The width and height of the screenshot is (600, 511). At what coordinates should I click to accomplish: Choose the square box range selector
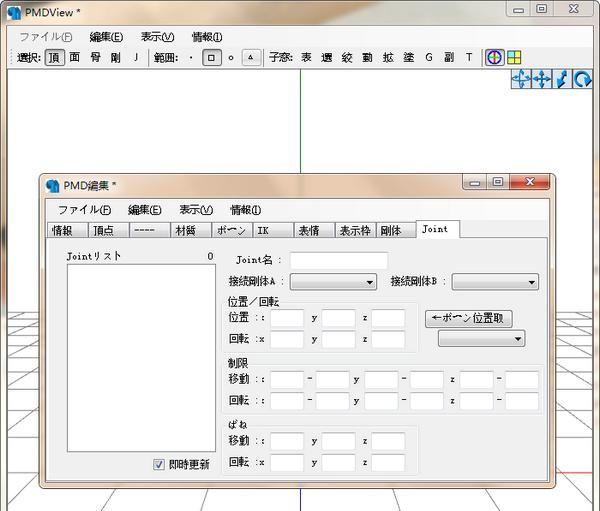211,57
